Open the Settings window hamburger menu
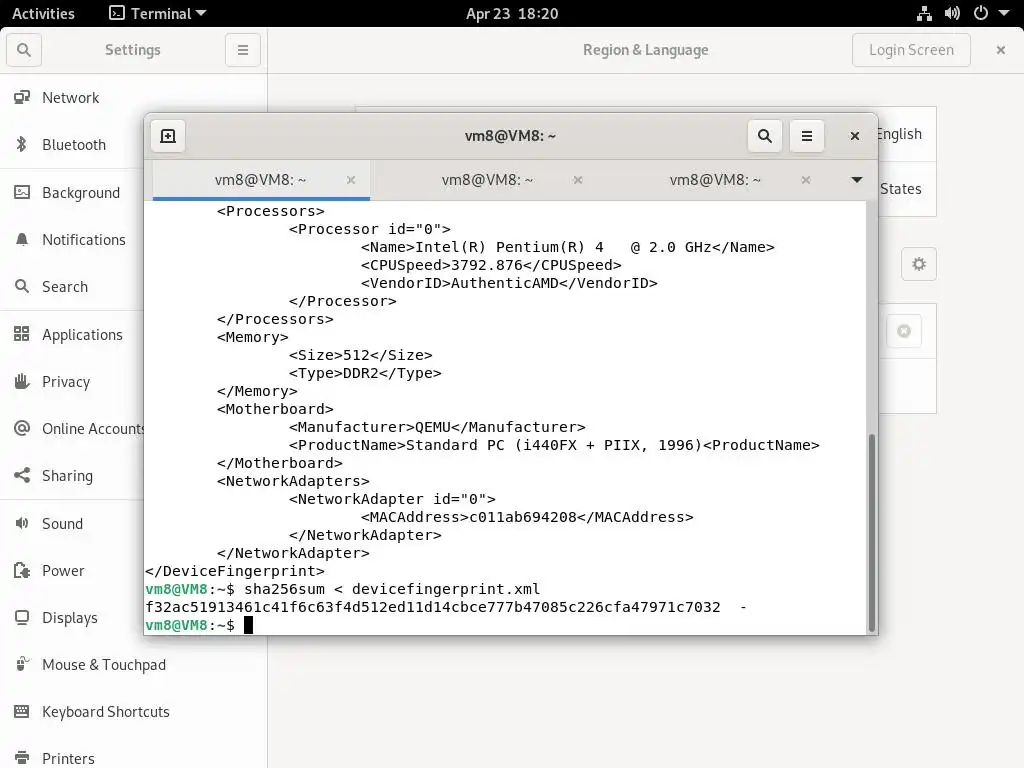 [242, 50]
